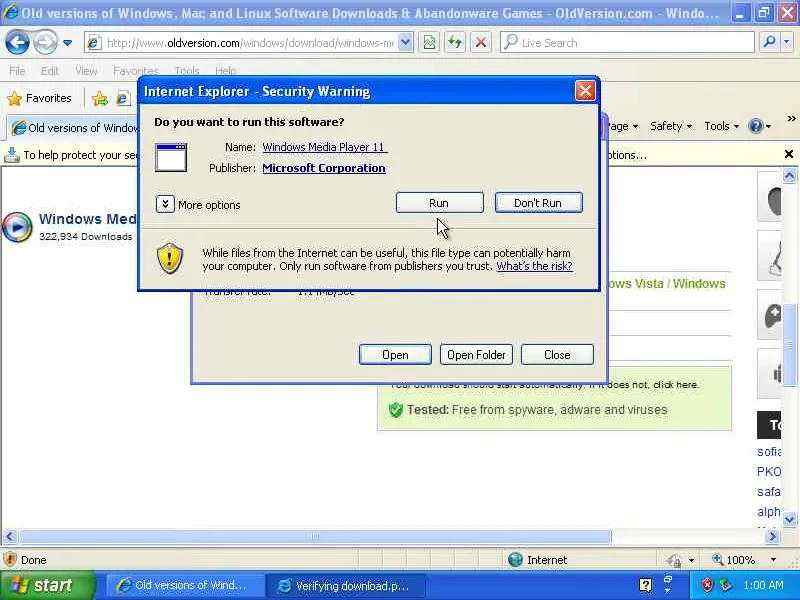This screenshot has height=600, width=800.
Task: Click Open in the download dialog
Action: [395, 355]
